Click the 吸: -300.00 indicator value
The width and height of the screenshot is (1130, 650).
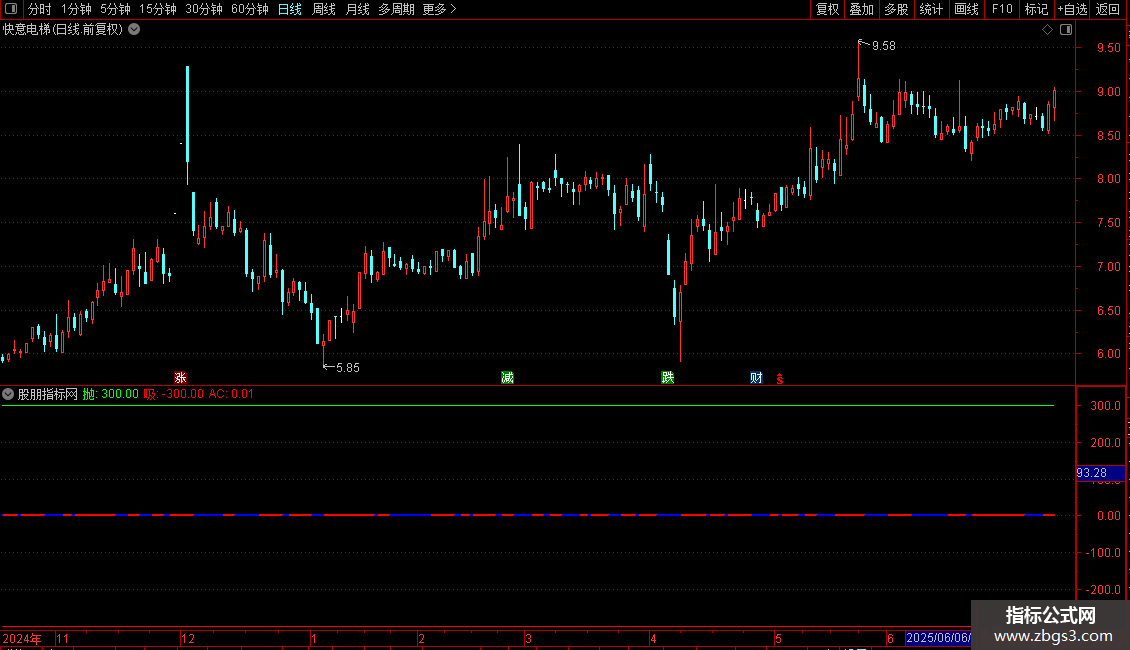pyautogui.click(x=173, y=394)
